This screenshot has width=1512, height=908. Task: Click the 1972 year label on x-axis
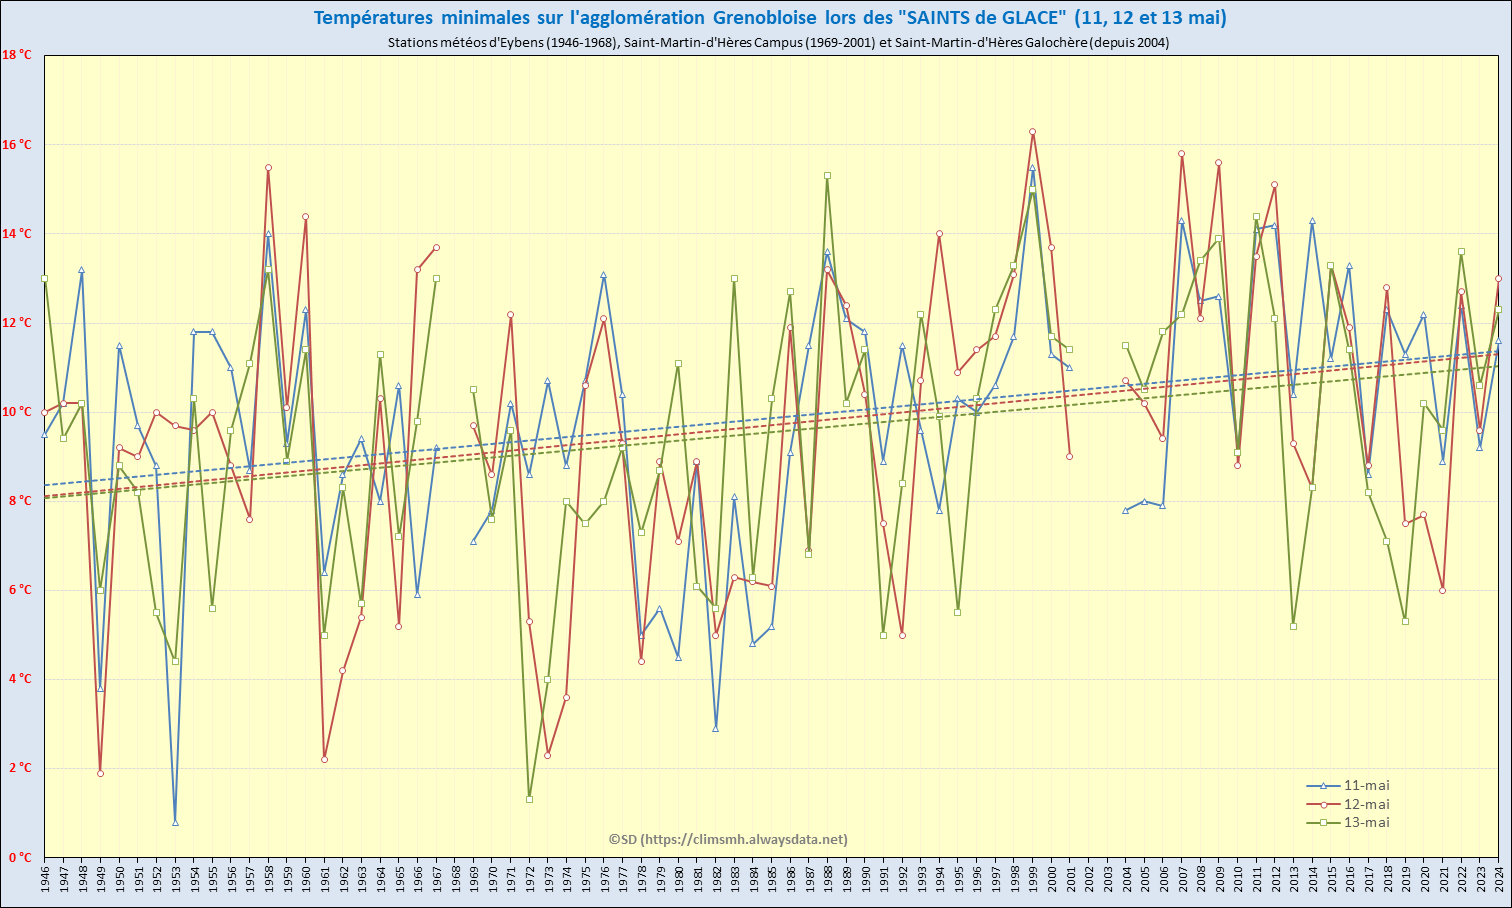pos(529,879)
